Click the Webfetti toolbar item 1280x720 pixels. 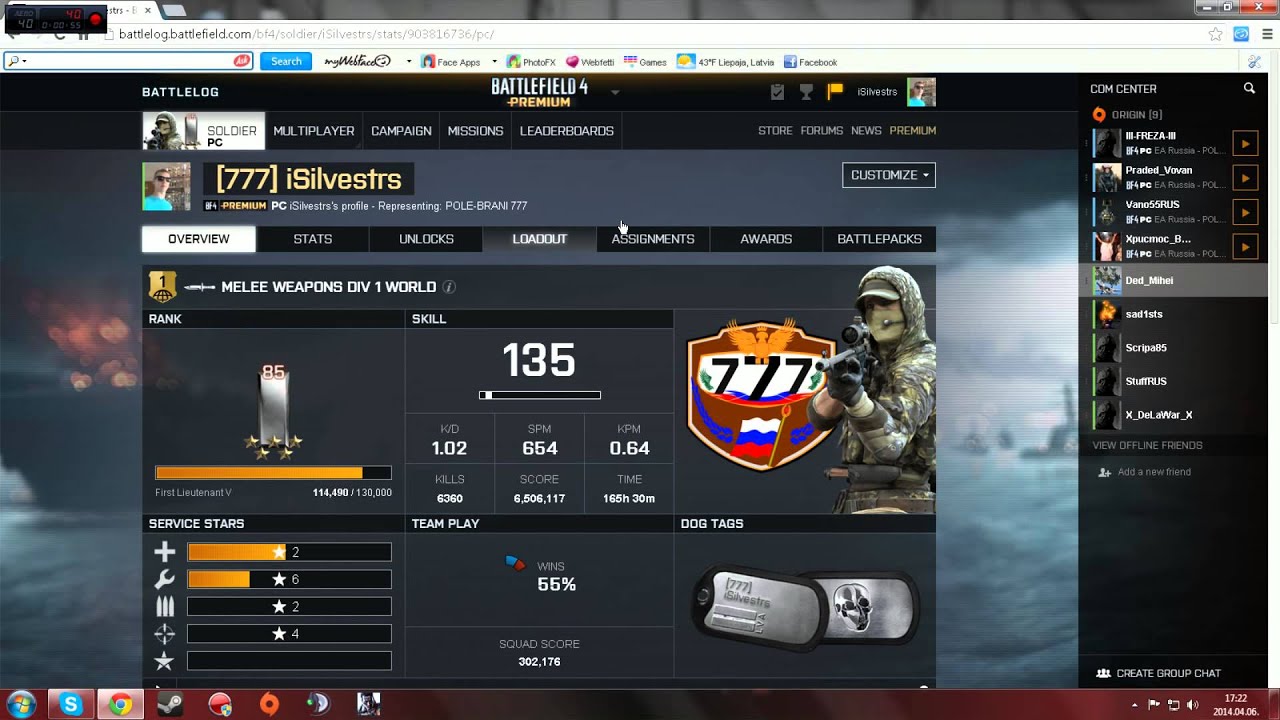[x=590, y=62]
